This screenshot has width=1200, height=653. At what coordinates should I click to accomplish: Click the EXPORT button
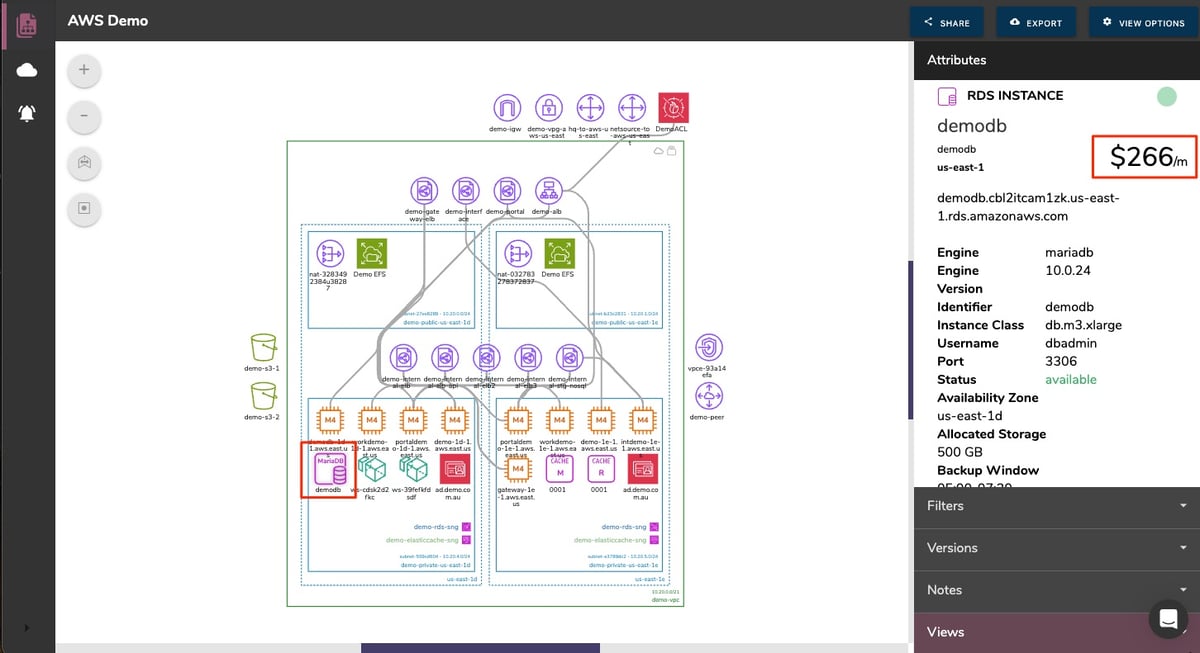pos(1036,21)
